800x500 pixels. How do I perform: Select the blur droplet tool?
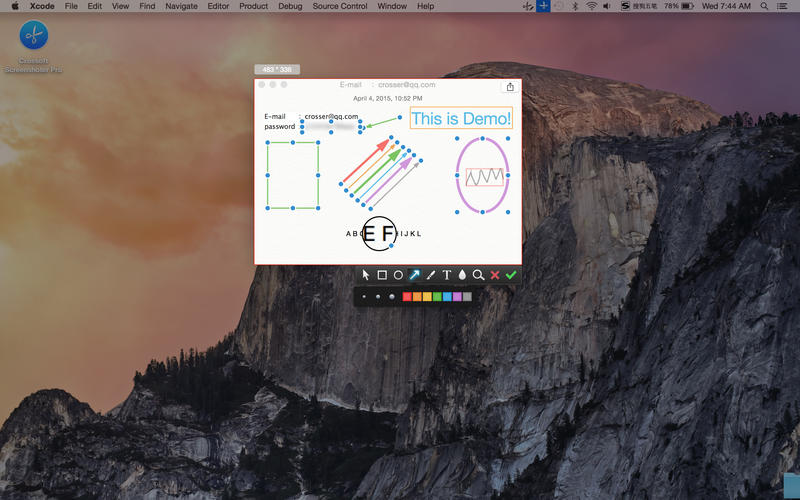pos(463,275)
